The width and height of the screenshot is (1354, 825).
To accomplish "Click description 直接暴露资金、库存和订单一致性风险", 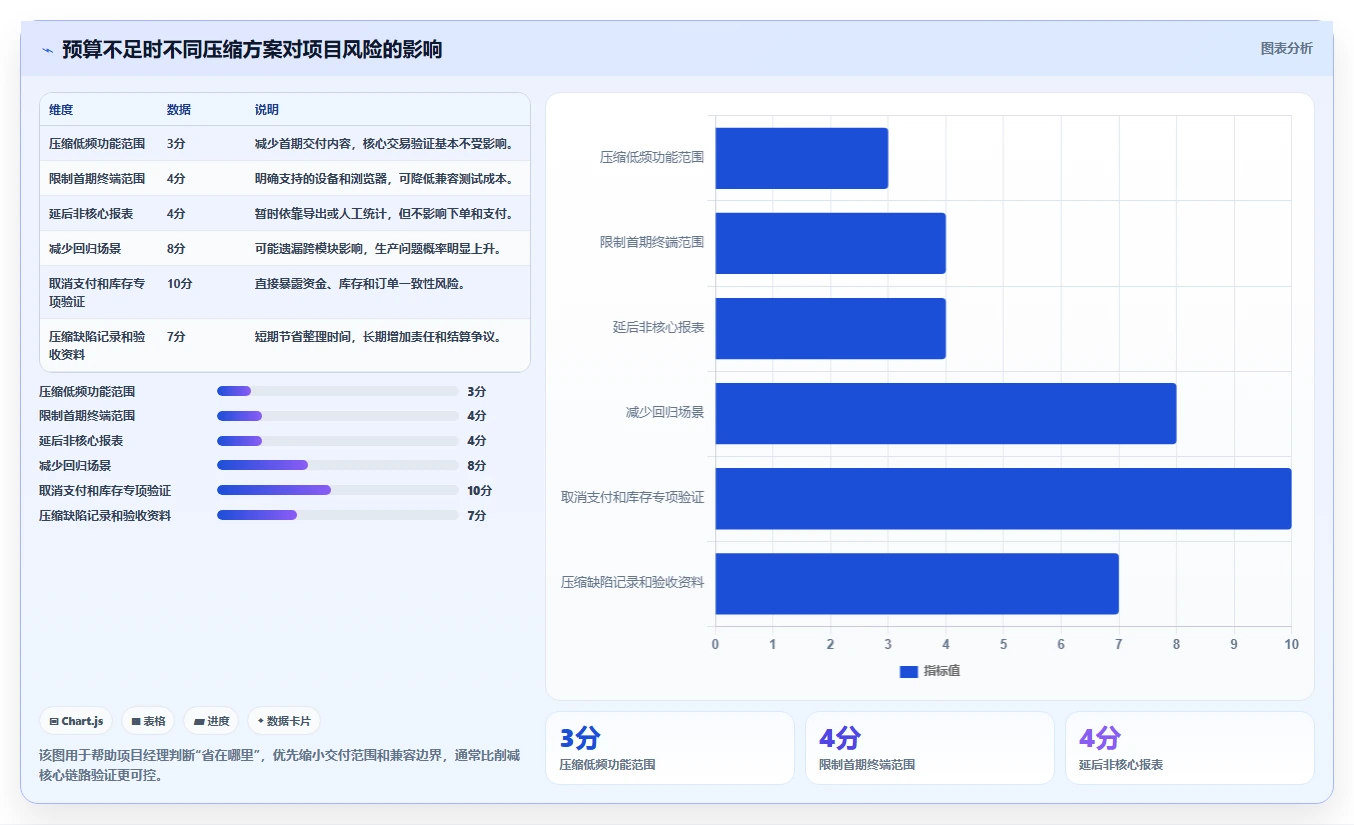I will pos(360,284).
